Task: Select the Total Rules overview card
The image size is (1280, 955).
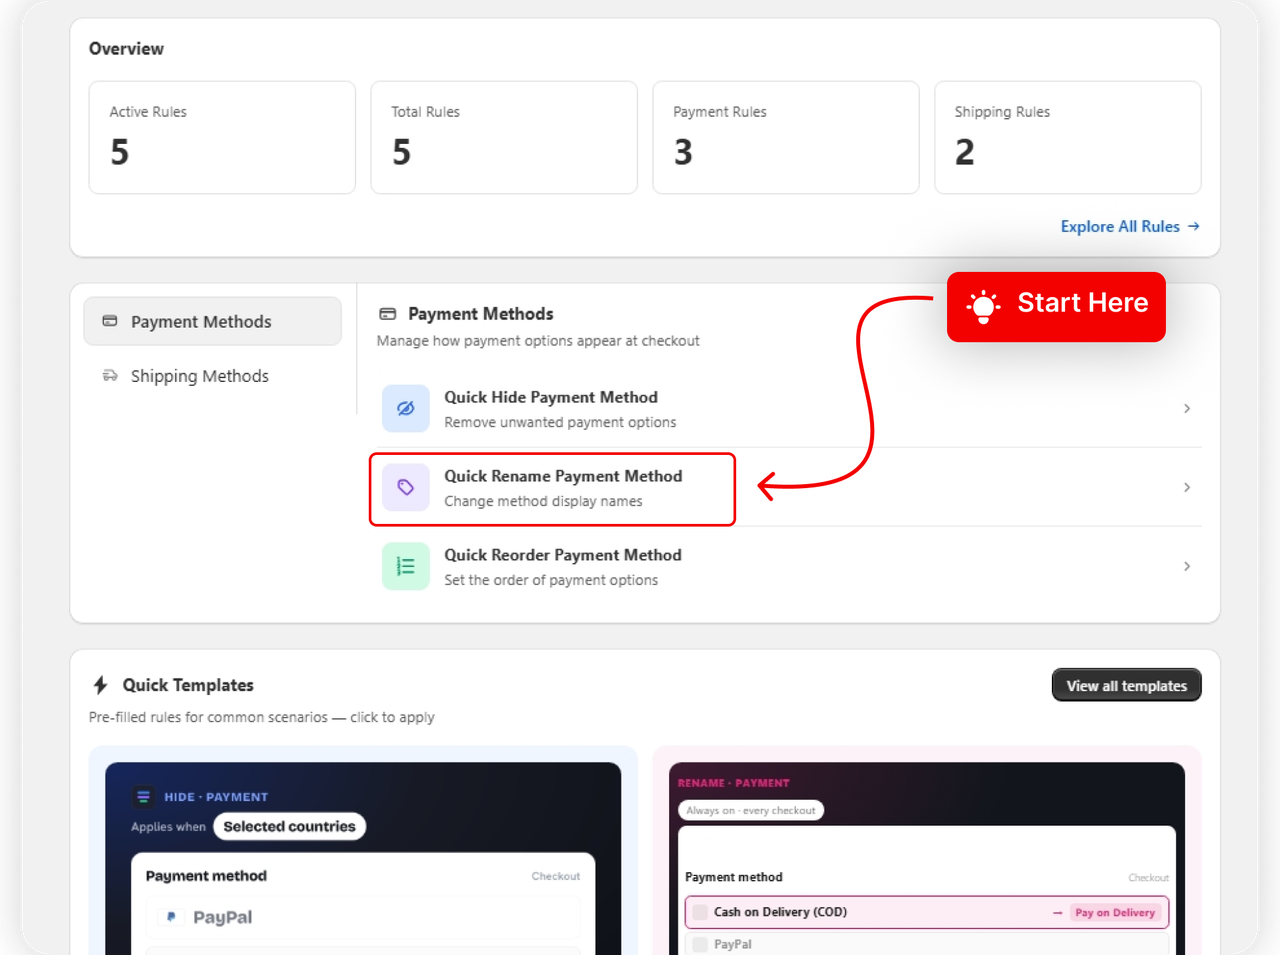Action: (x=504, y=137)
